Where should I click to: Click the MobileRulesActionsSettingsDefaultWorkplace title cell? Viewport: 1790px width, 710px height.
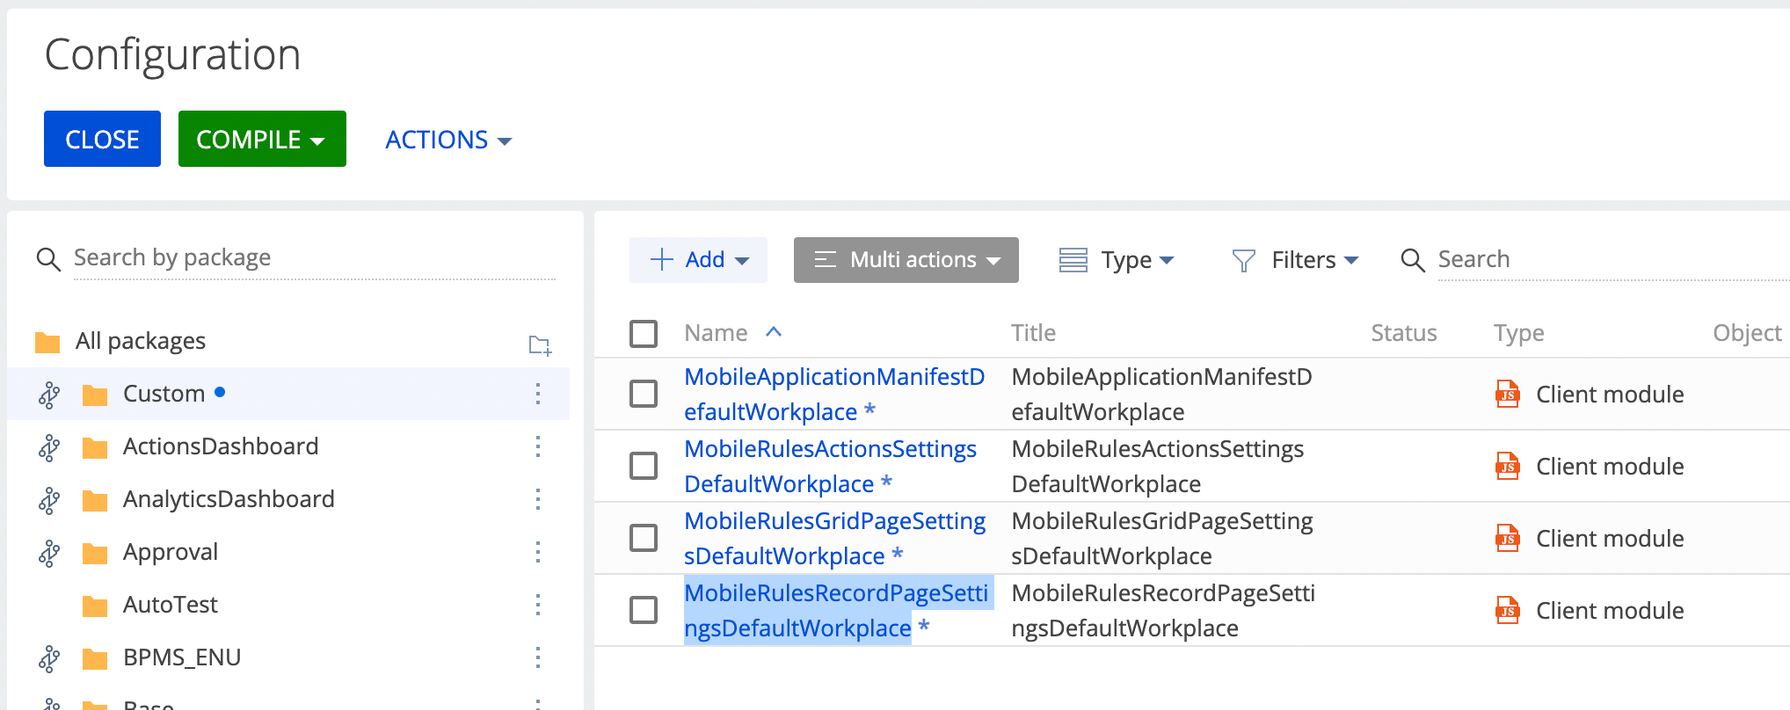pos(1158,466)
